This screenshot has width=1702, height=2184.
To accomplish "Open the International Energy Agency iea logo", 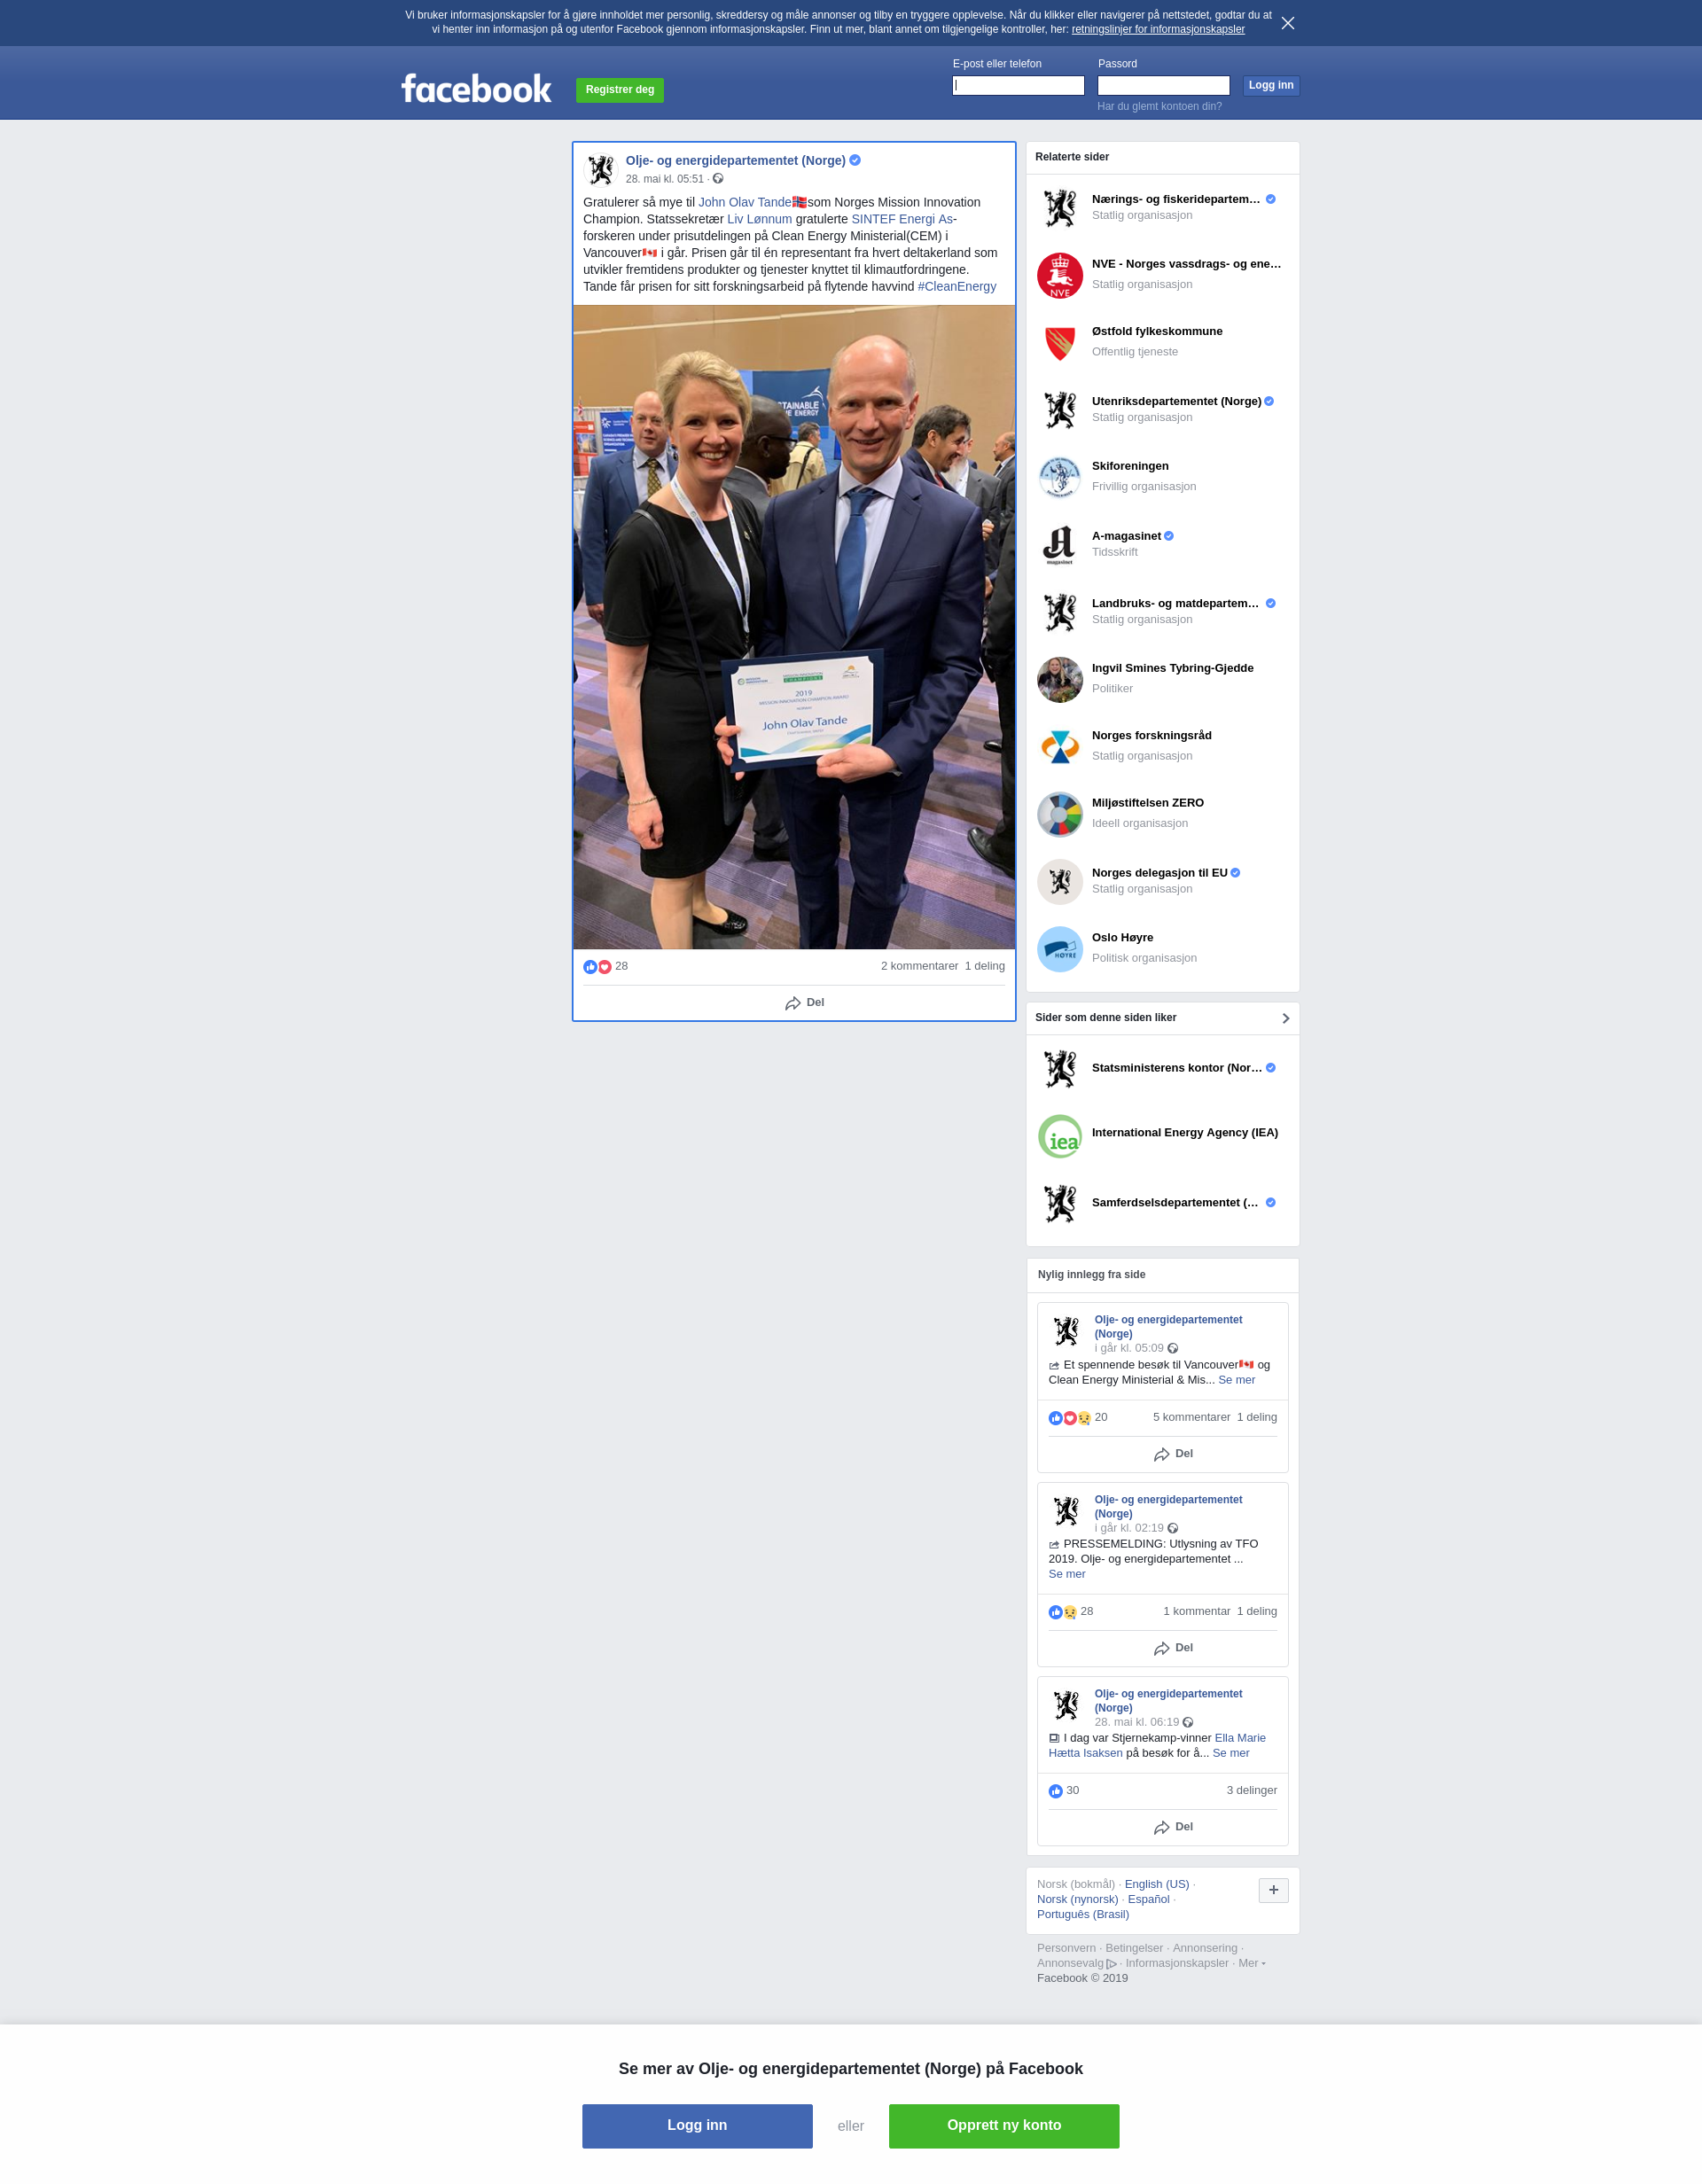I will point(1060,1136).
